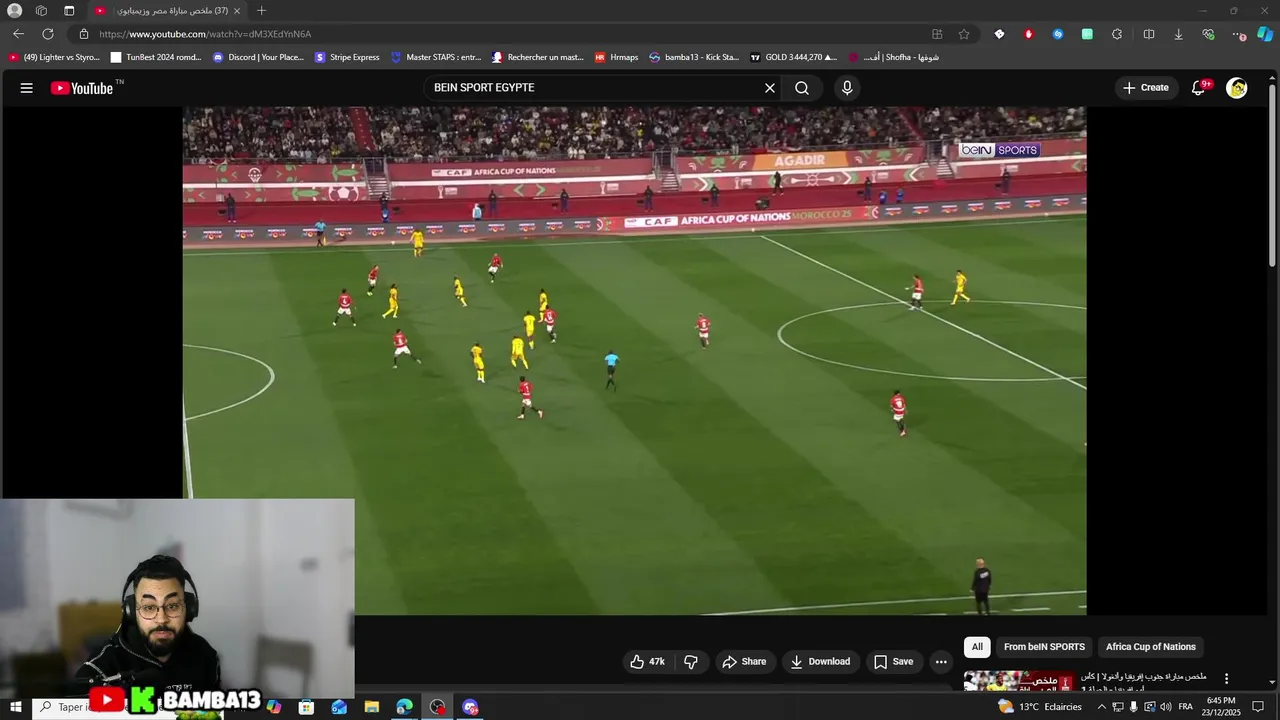Viewport: 1280px width, 720px height.
Task: Open the Create button menu
Action: pos(1146,88)
